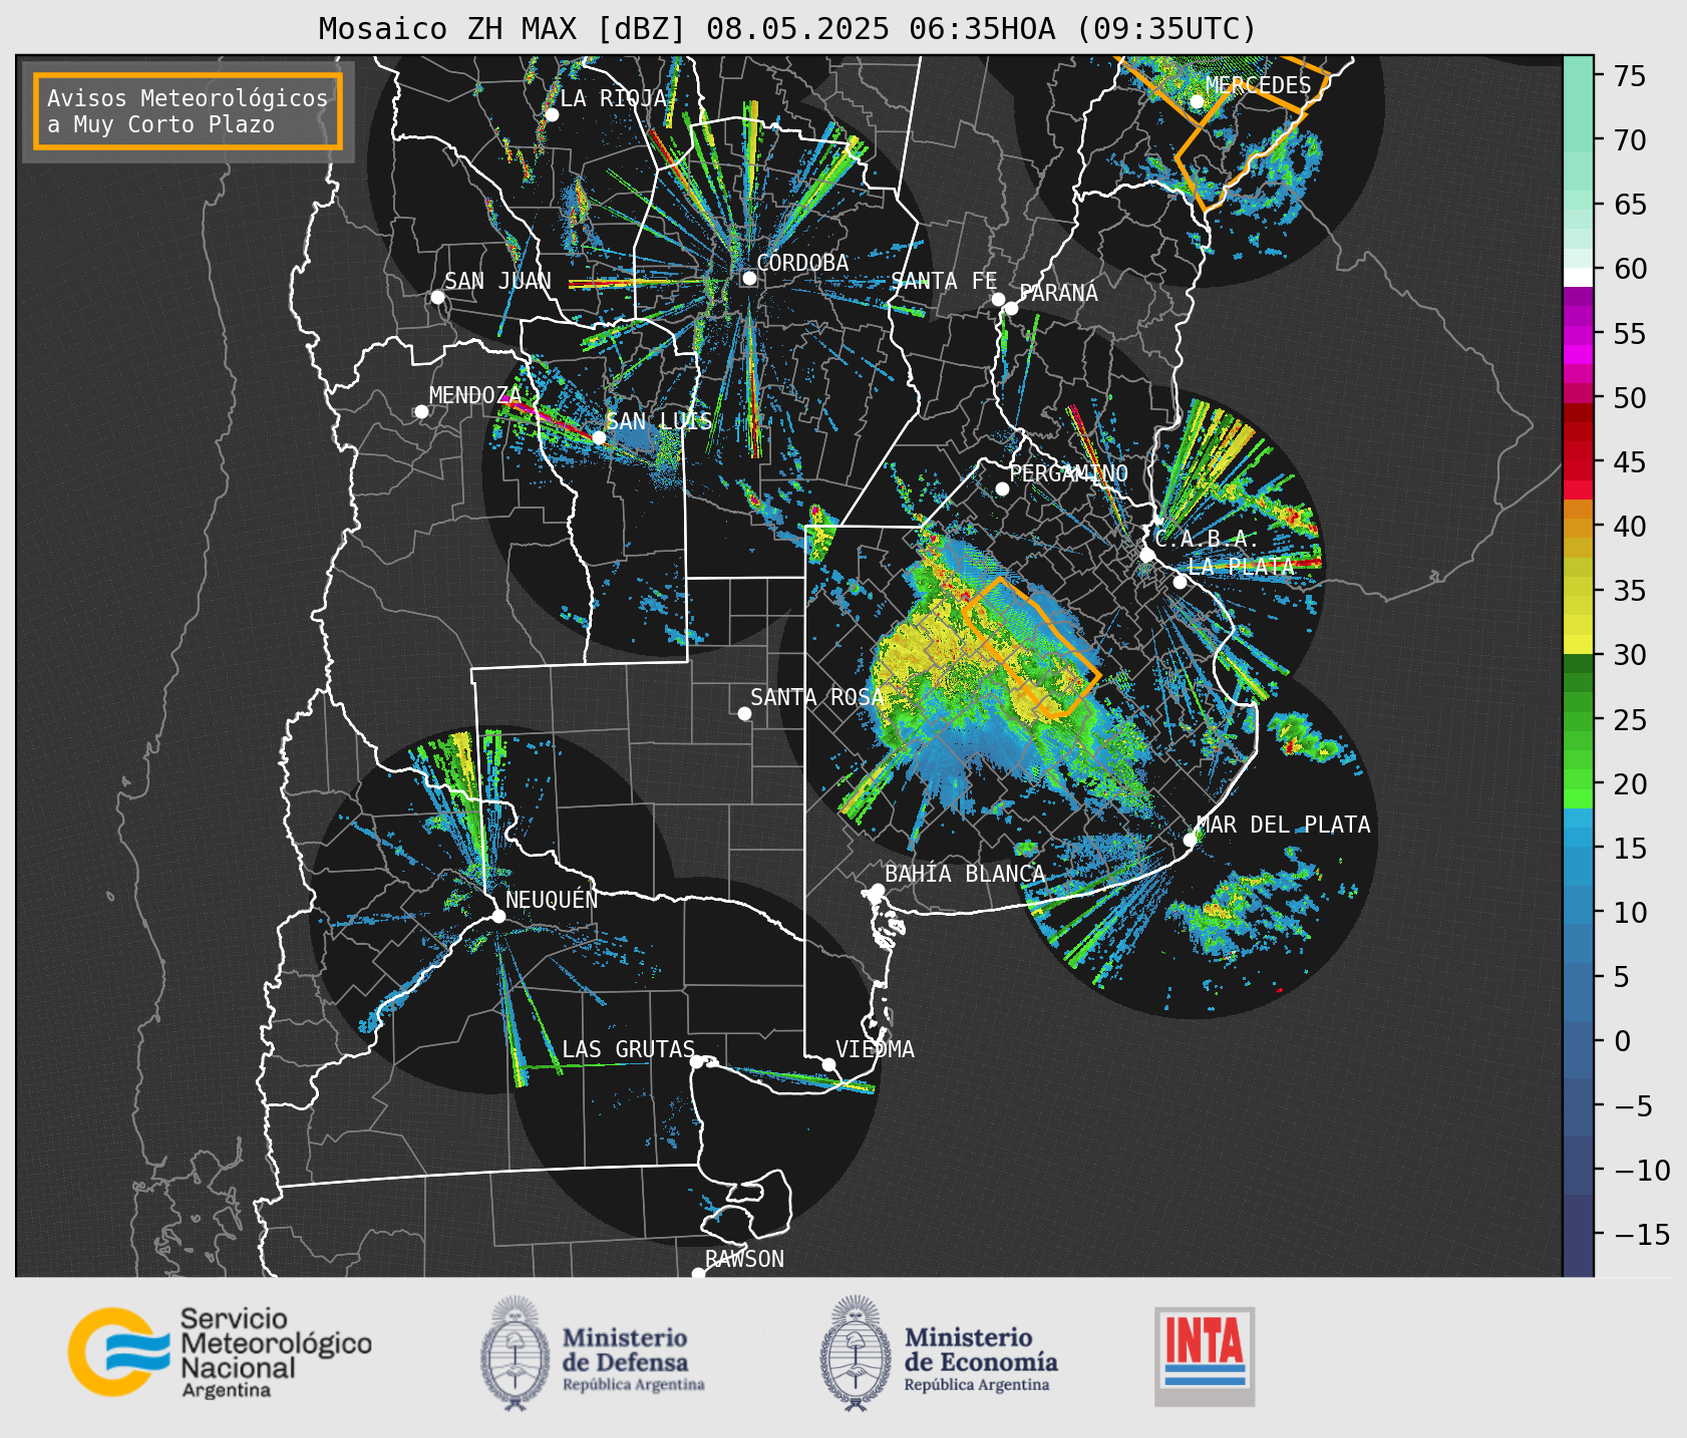Click the VIEDMA city marker dot
Viewport: 1687px width, 1438px height.
(828, 1064)
